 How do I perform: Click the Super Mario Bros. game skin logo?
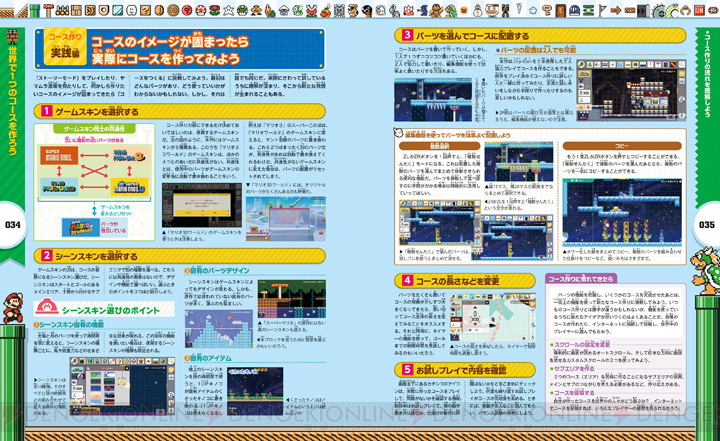click(59, 156)
